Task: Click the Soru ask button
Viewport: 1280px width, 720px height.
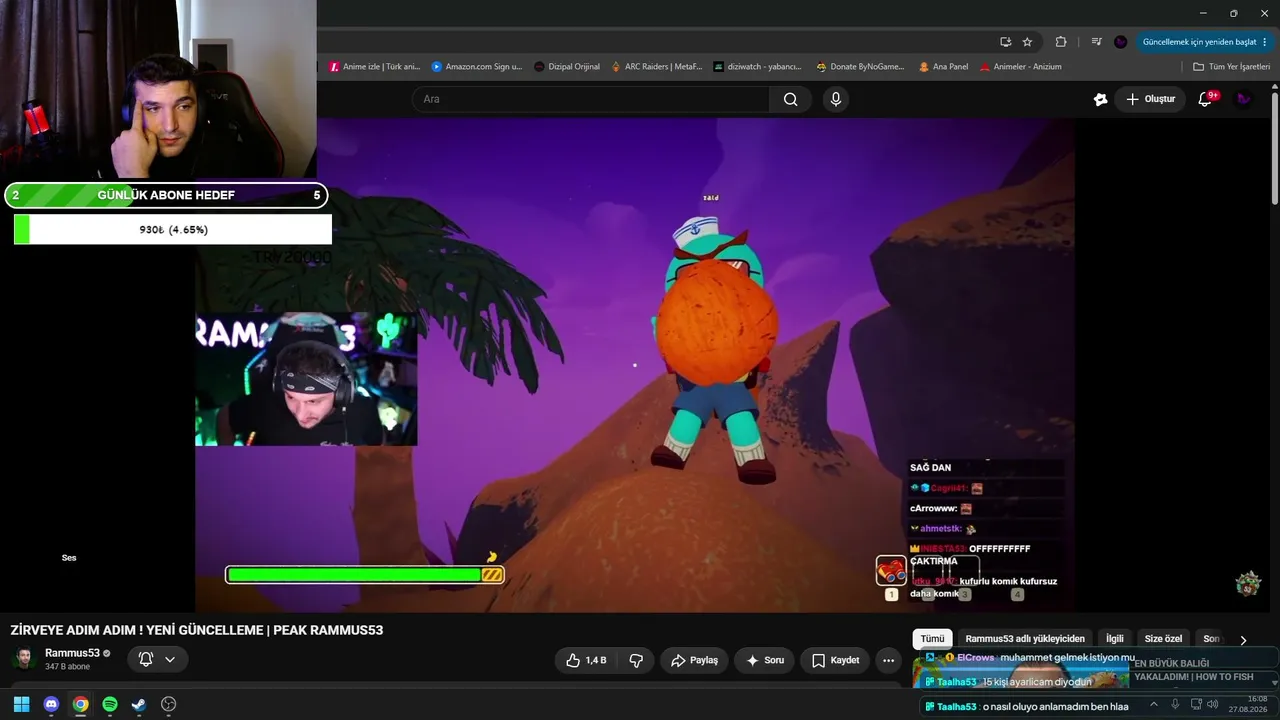Action: (764, 660)
